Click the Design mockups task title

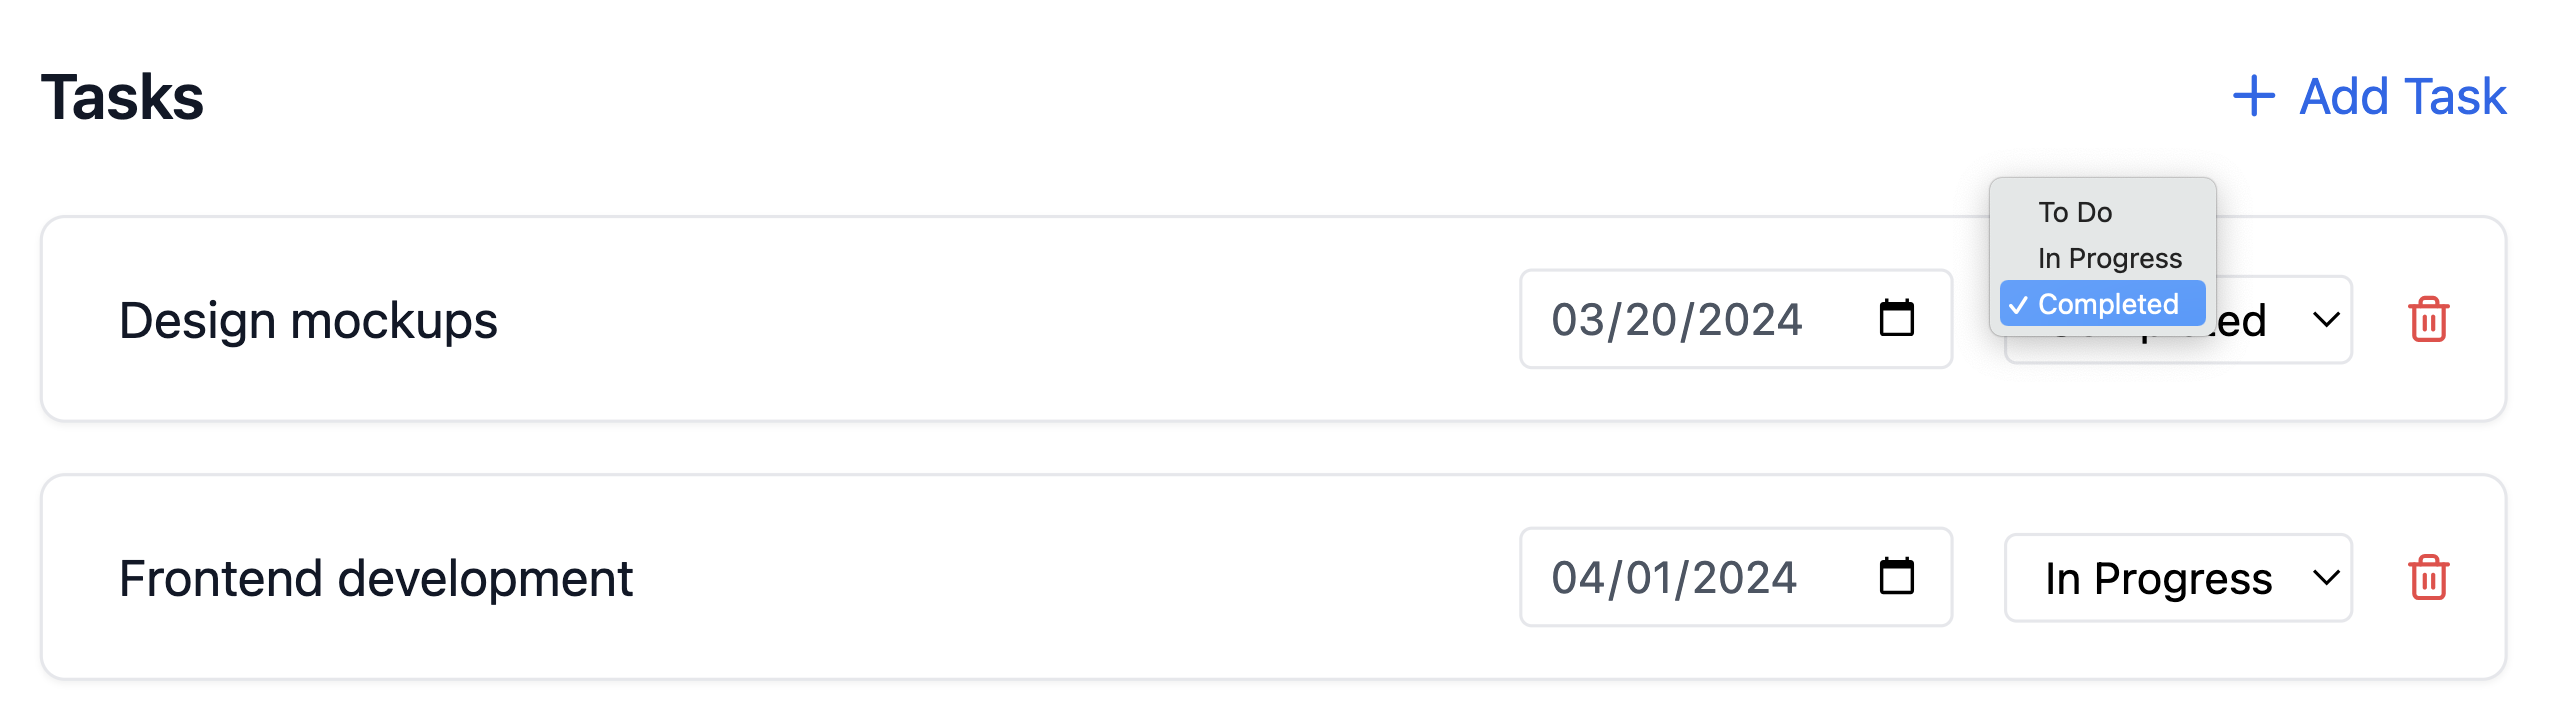(308, 319)
